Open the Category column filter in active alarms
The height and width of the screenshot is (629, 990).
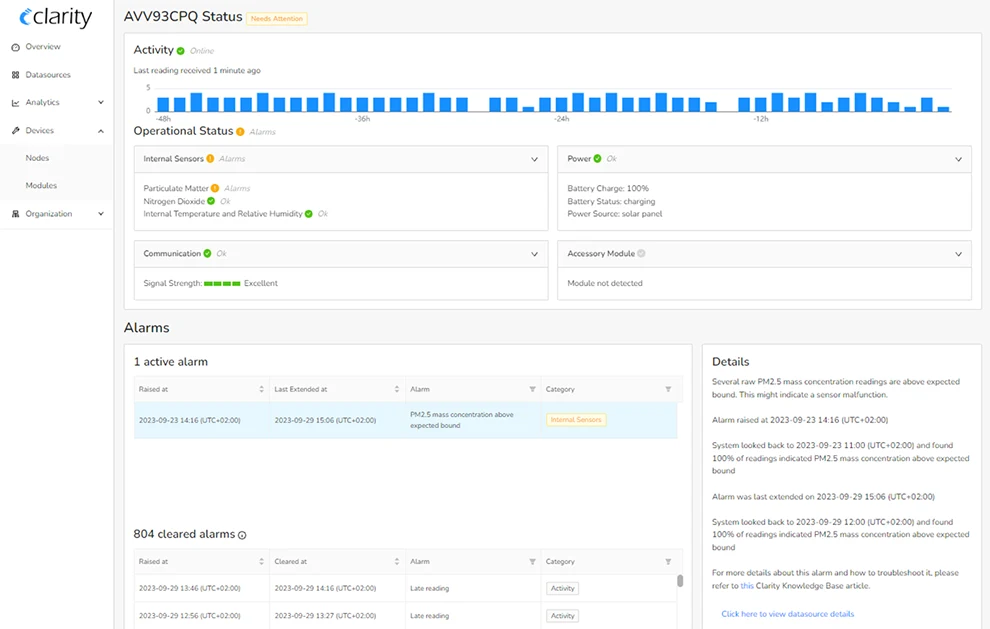point(668,389)
